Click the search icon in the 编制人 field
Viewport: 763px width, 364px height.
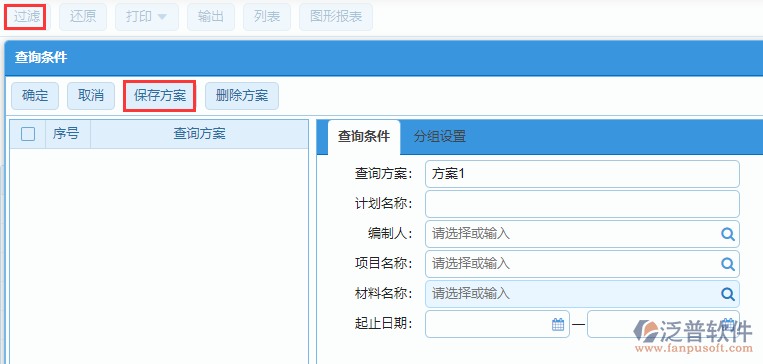[x=727, y=234]
